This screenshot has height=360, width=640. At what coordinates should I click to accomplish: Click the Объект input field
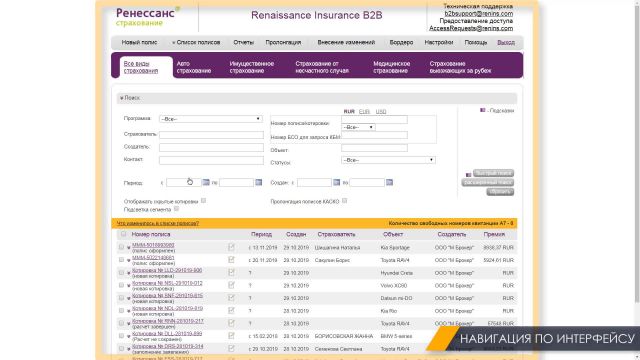[374, 148]
